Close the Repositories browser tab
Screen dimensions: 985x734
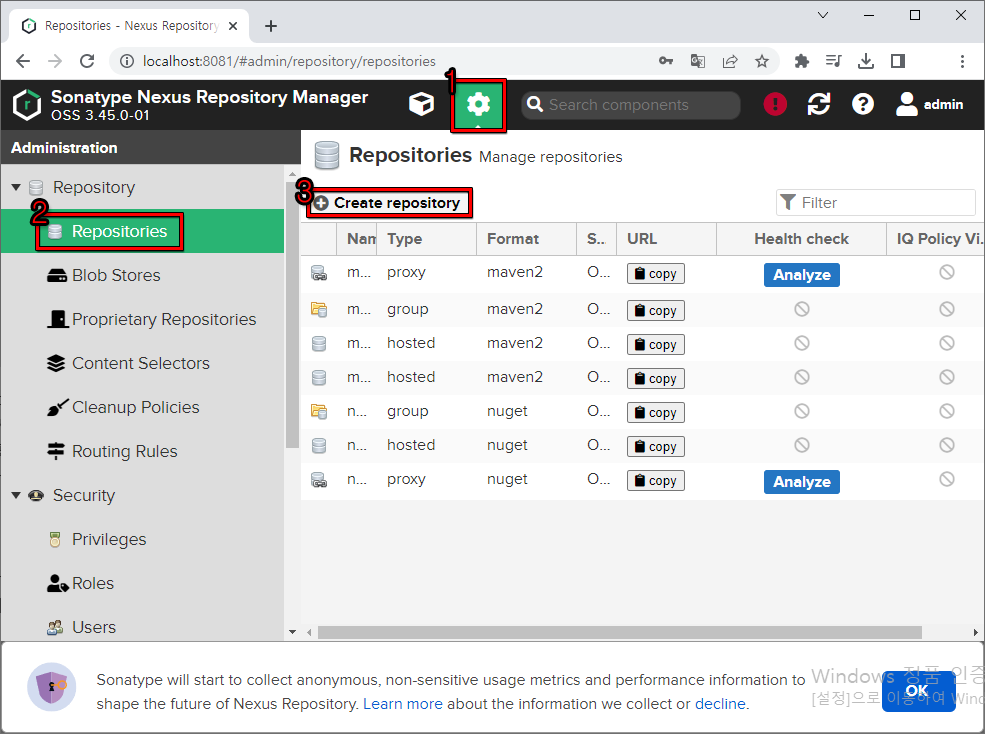tap(233, 26)
